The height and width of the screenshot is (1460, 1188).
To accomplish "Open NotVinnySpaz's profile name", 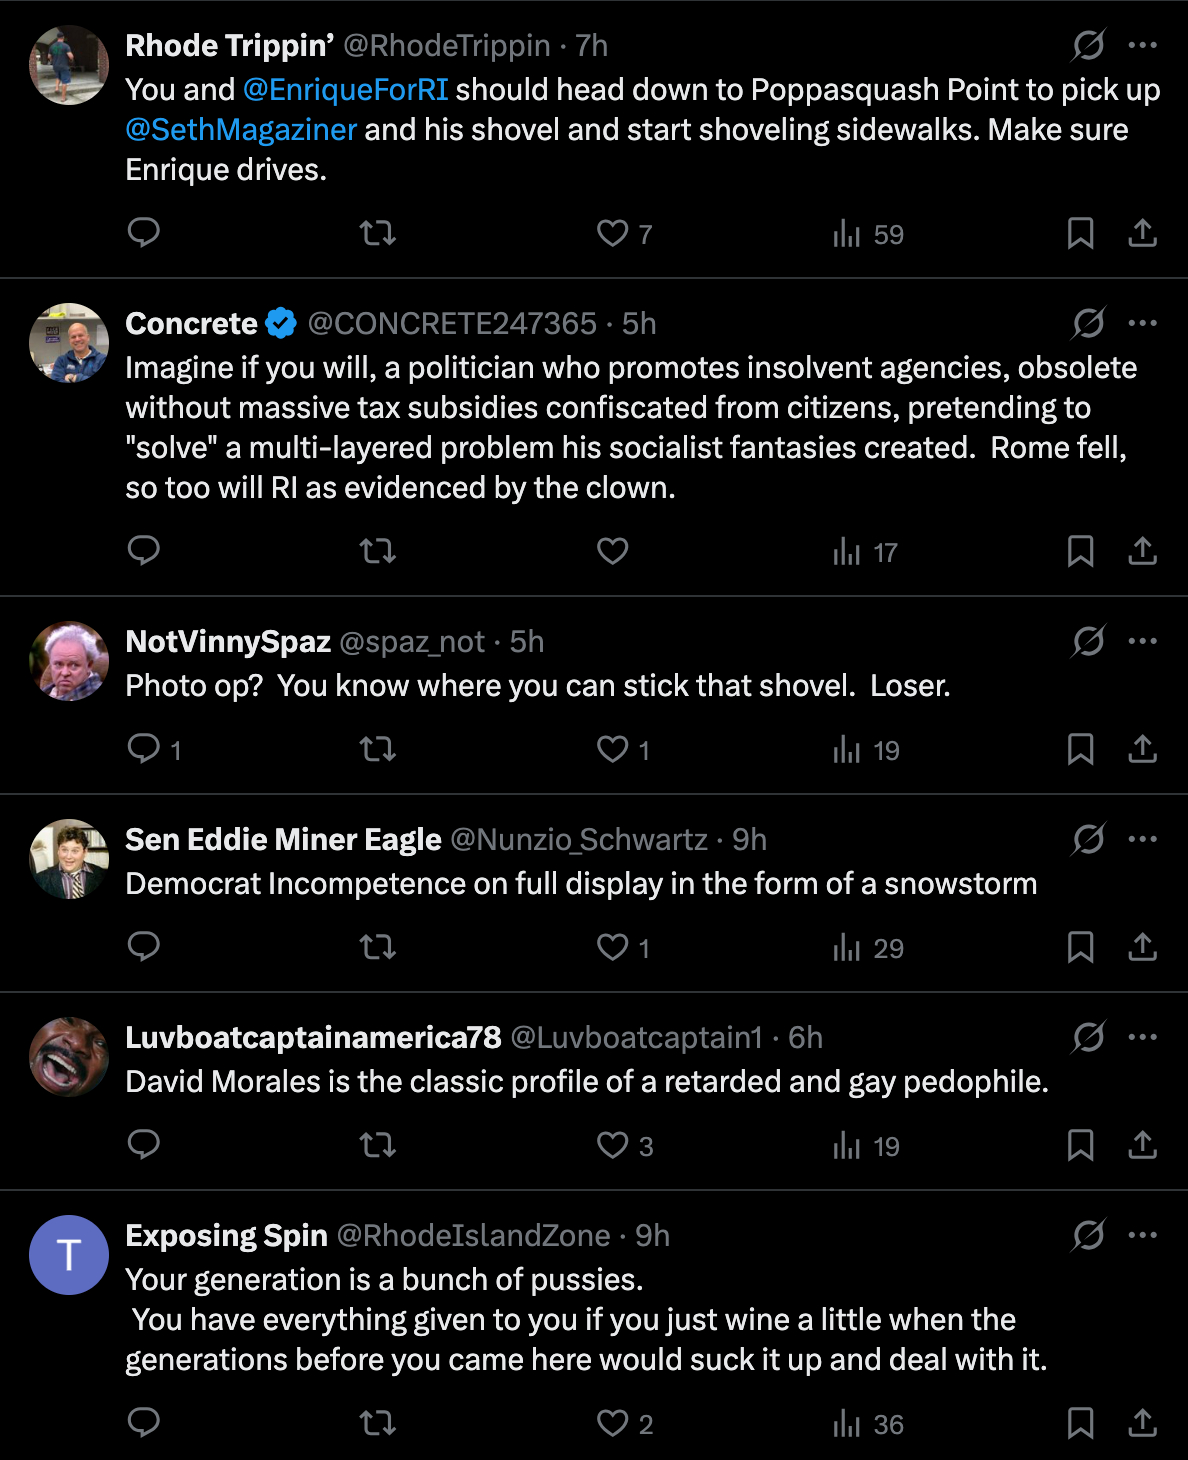I will pyautogui.click(x=228, y=642).
